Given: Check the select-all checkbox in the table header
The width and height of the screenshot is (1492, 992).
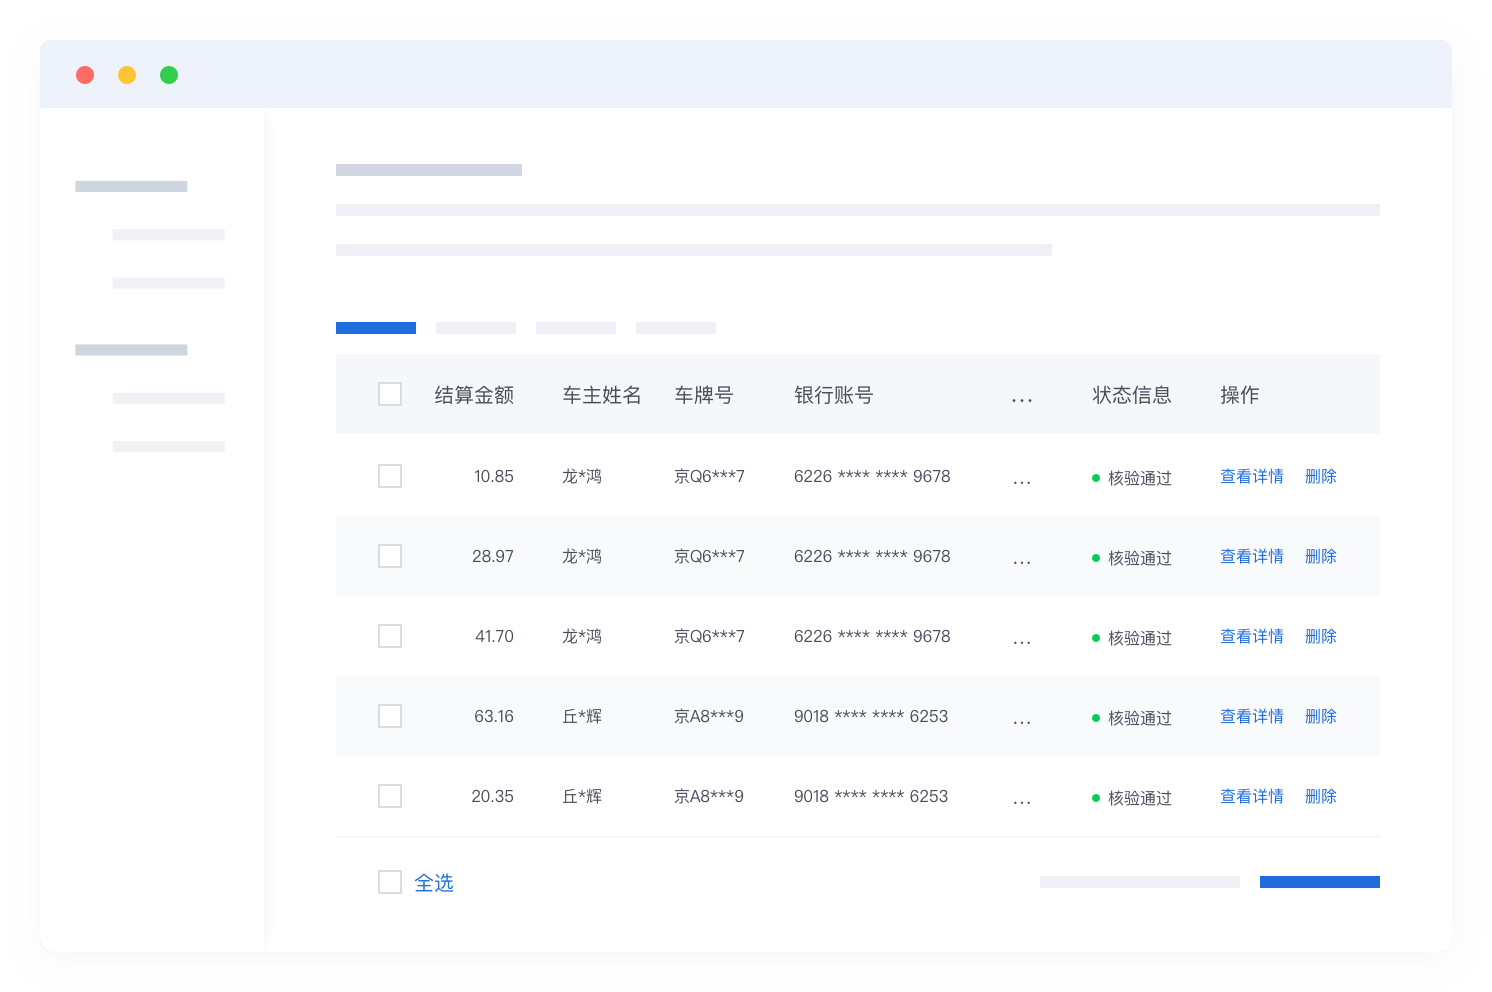Looking at the screenshot, I should coord(390,394).
